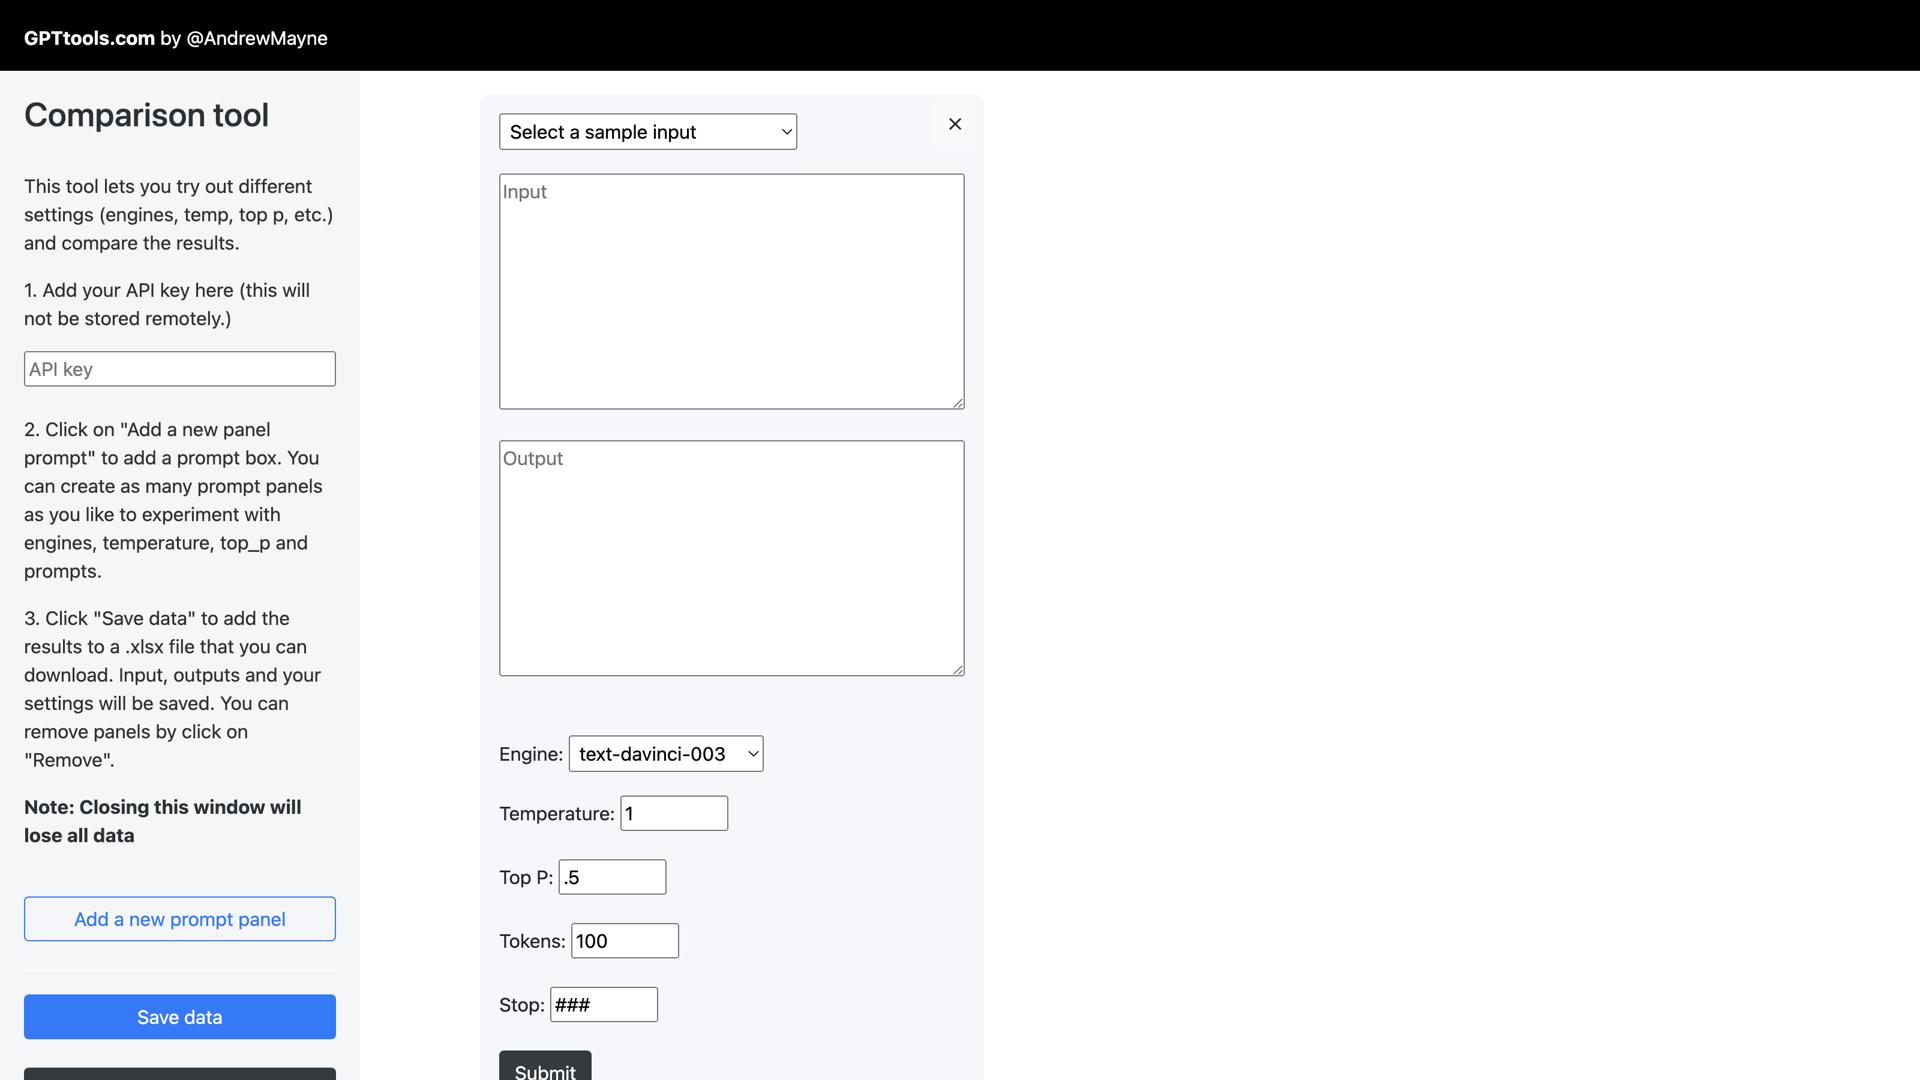
Task: Select the Temperature value field
Action: [673, 813]
